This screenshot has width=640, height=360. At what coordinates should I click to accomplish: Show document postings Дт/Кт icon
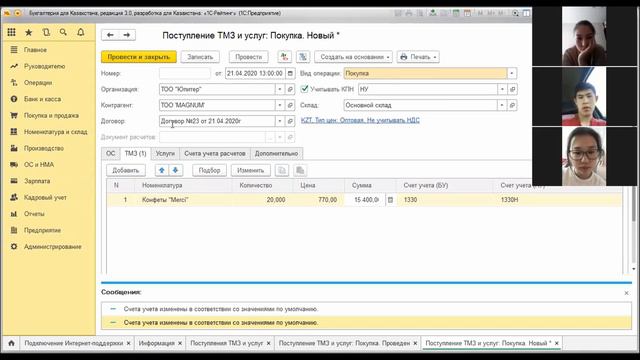point(284,57)
